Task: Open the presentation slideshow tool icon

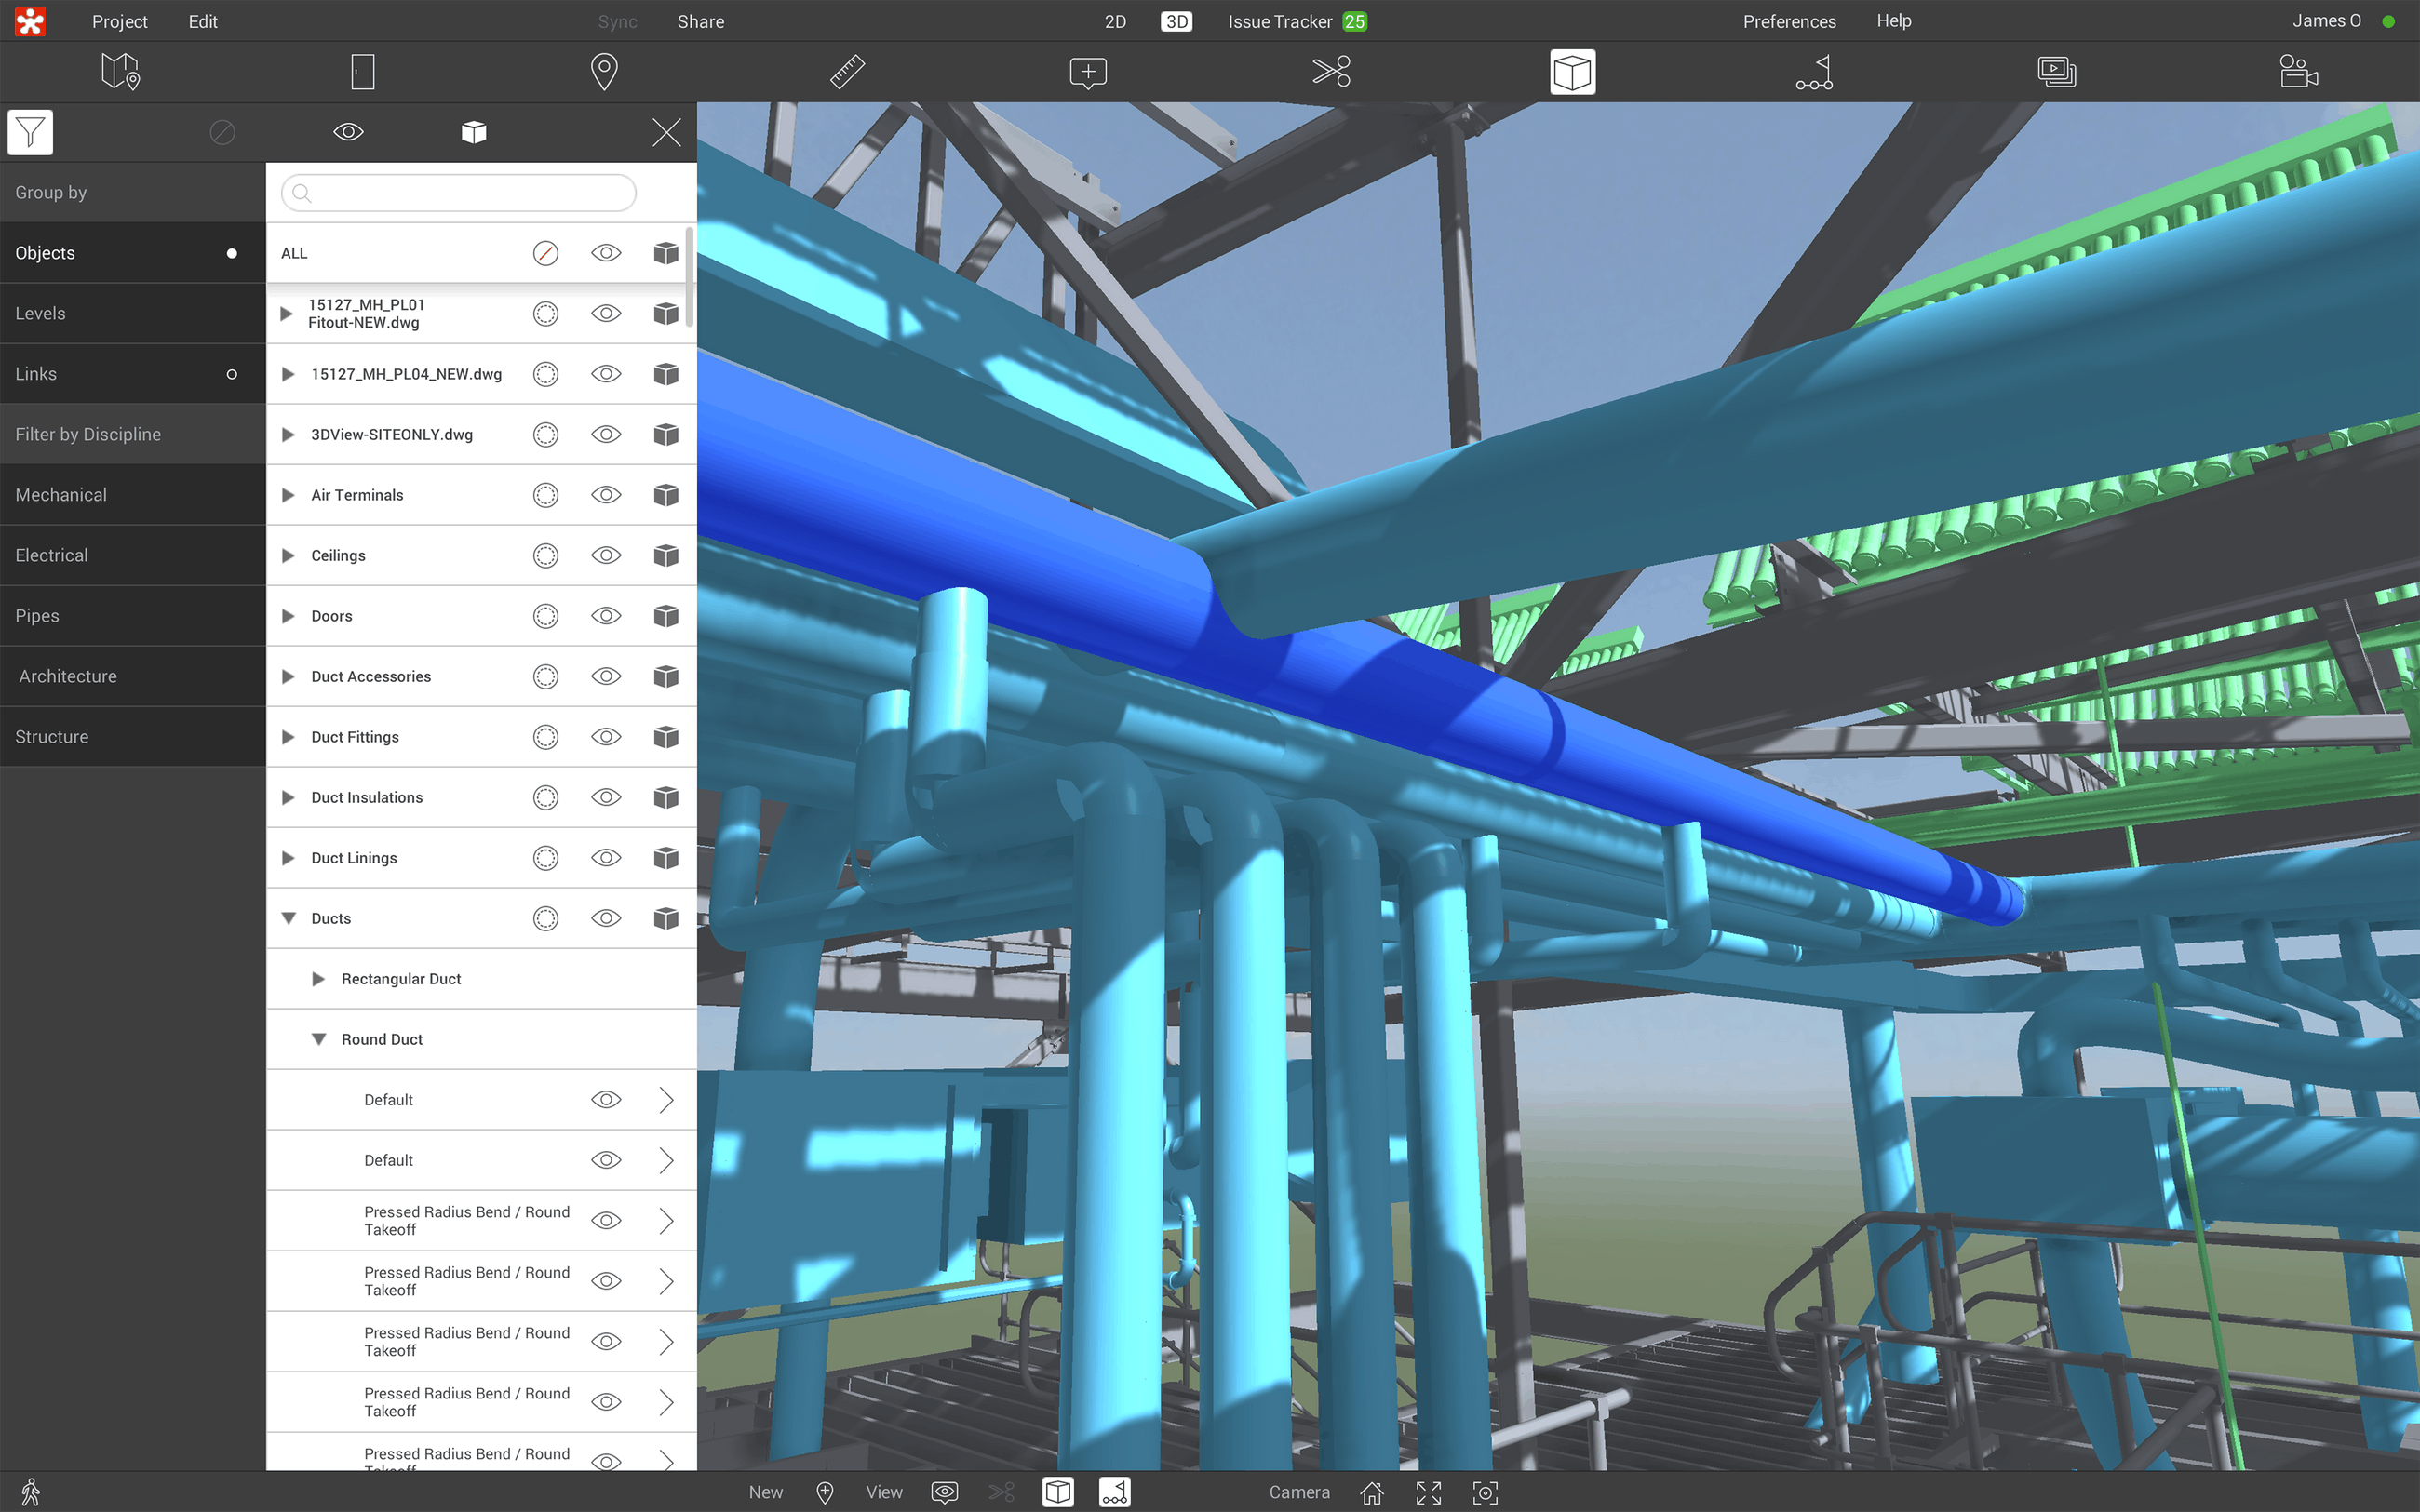Action: (x=2056, y=72)
